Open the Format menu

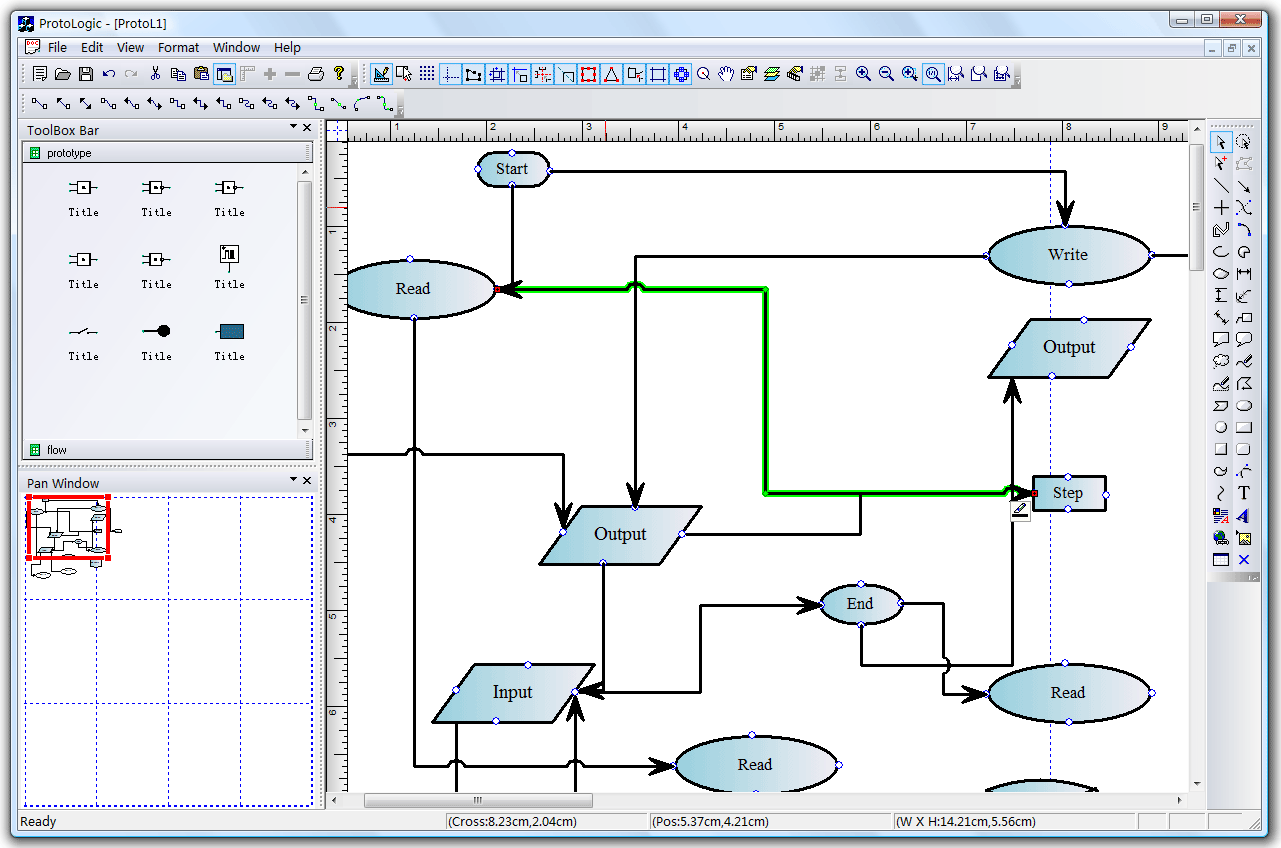[178, 47]
